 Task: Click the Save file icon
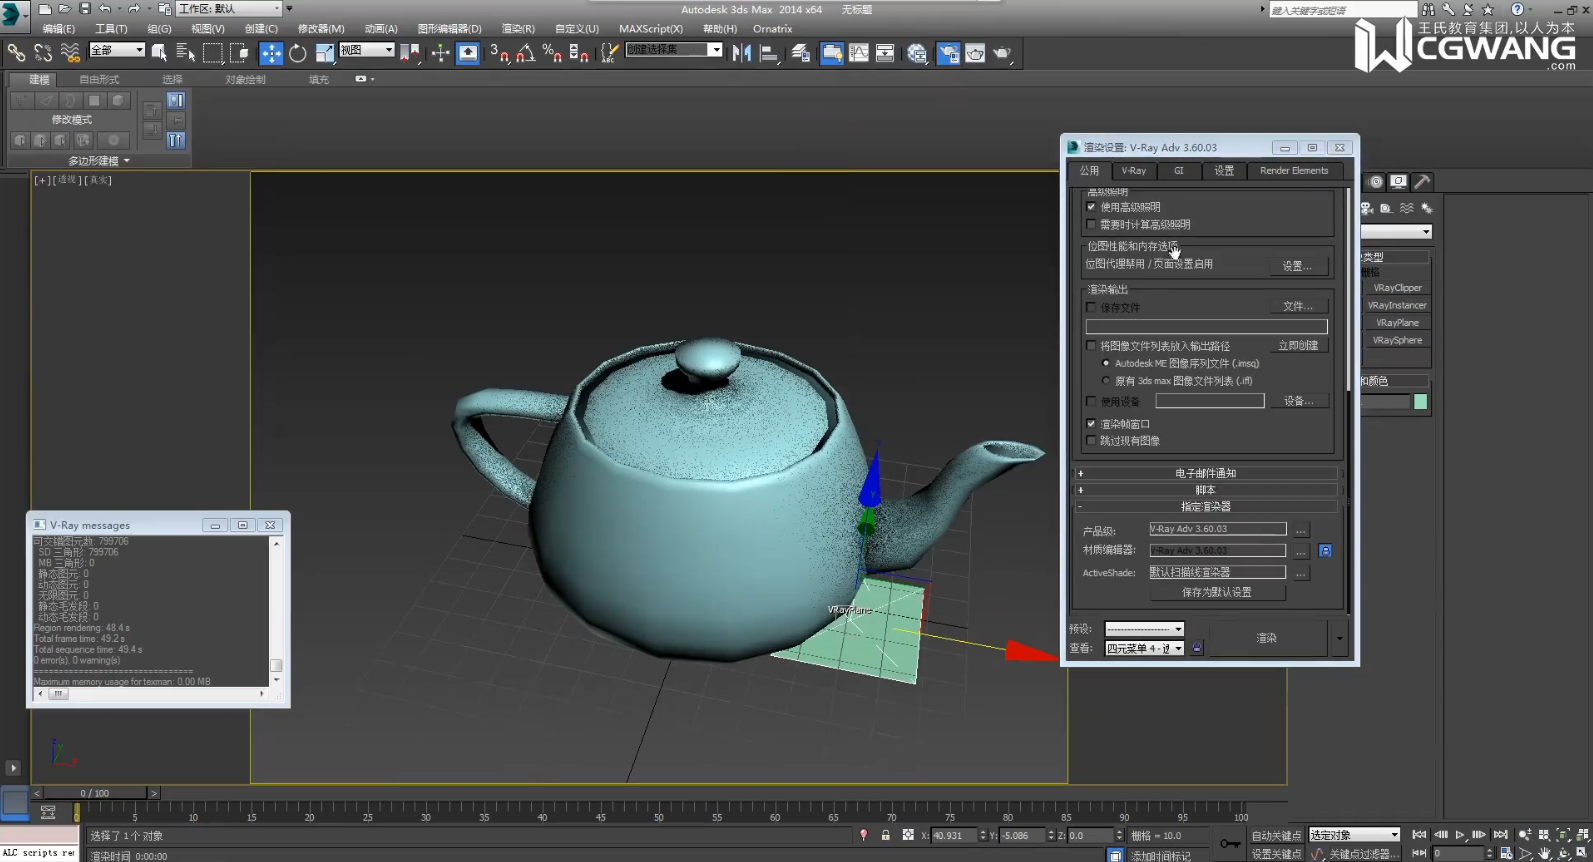[84, 8]
